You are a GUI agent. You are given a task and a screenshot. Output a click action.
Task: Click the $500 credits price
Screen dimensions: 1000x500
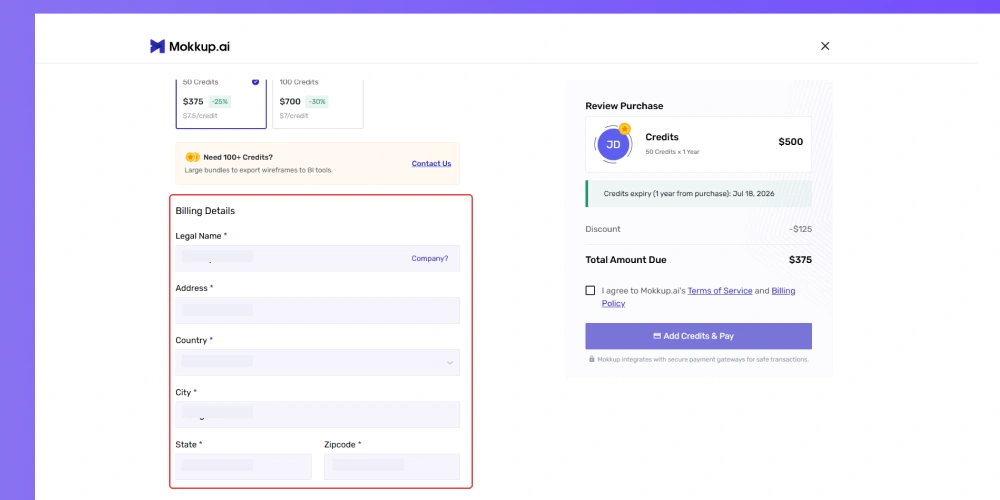point(790,142)
